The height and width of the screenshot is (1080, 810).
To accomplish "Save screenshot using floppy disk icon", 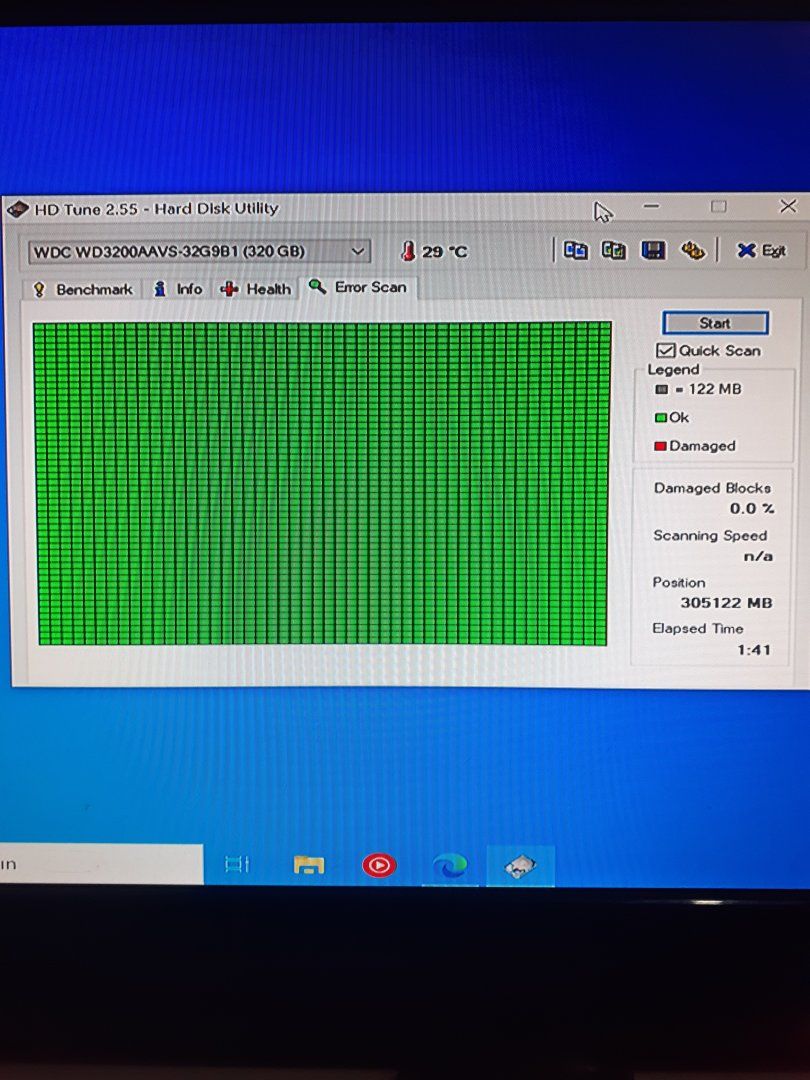I will click(x=653, y=250).
